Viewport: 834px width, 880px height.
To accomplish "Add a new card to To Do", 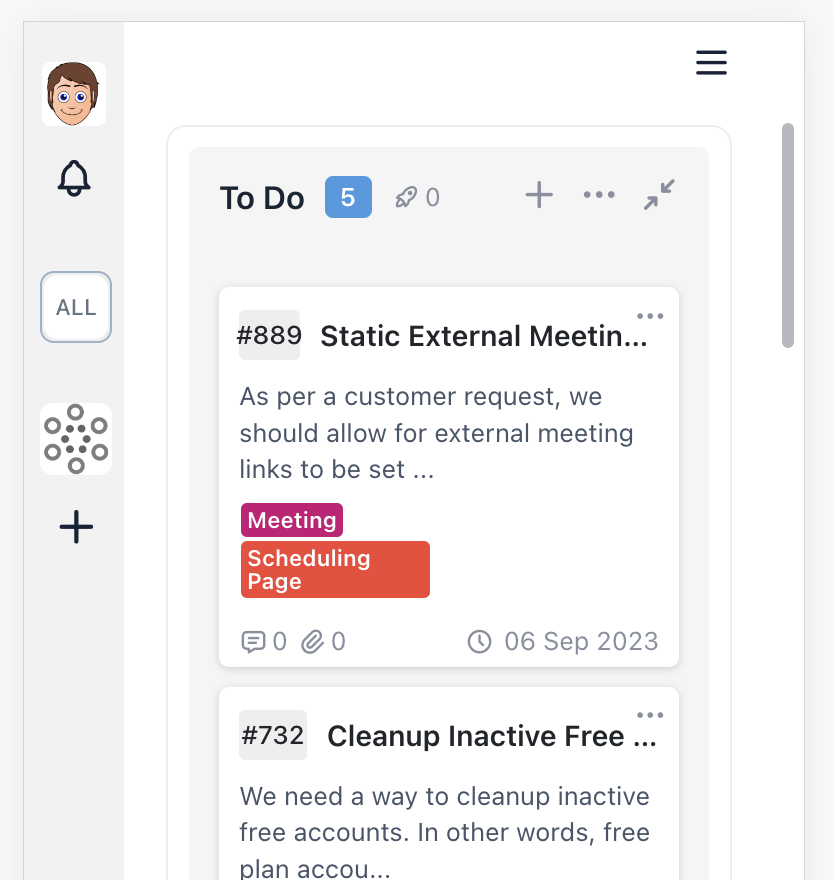I will (539, 195).
